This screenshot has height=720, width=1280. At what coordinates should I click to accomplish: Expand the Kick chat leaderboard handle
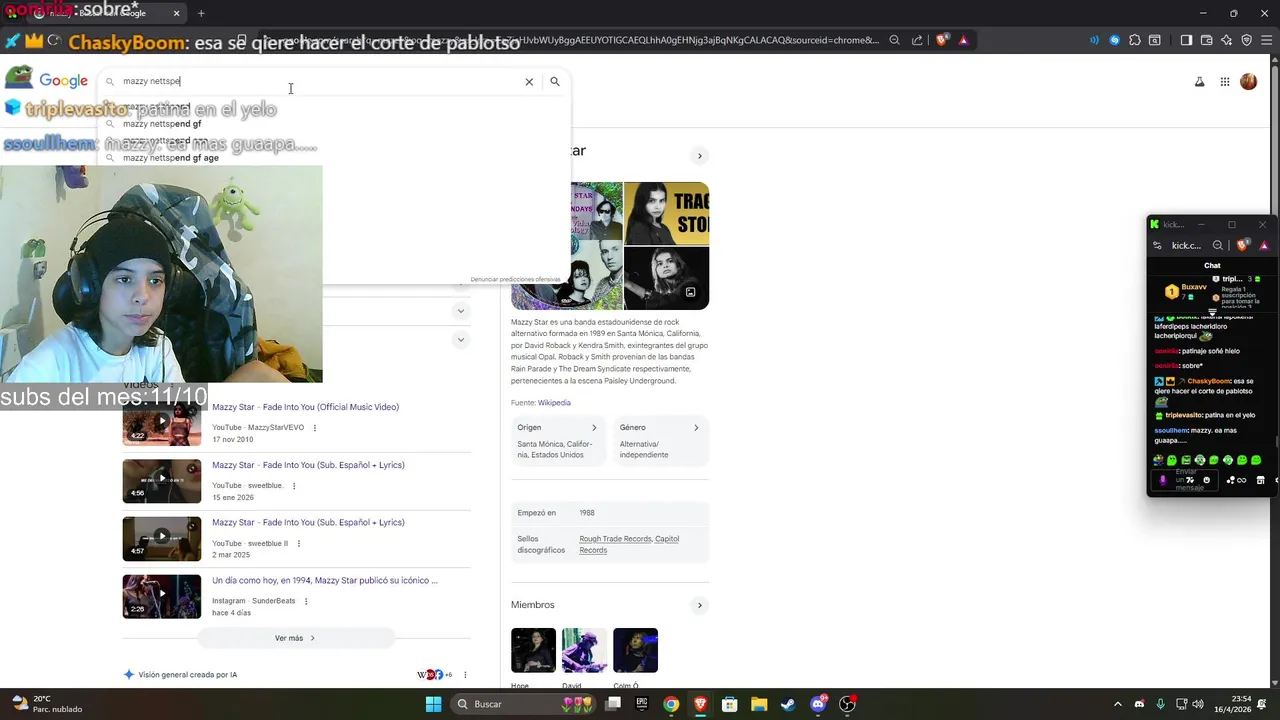click(1212, 312)
